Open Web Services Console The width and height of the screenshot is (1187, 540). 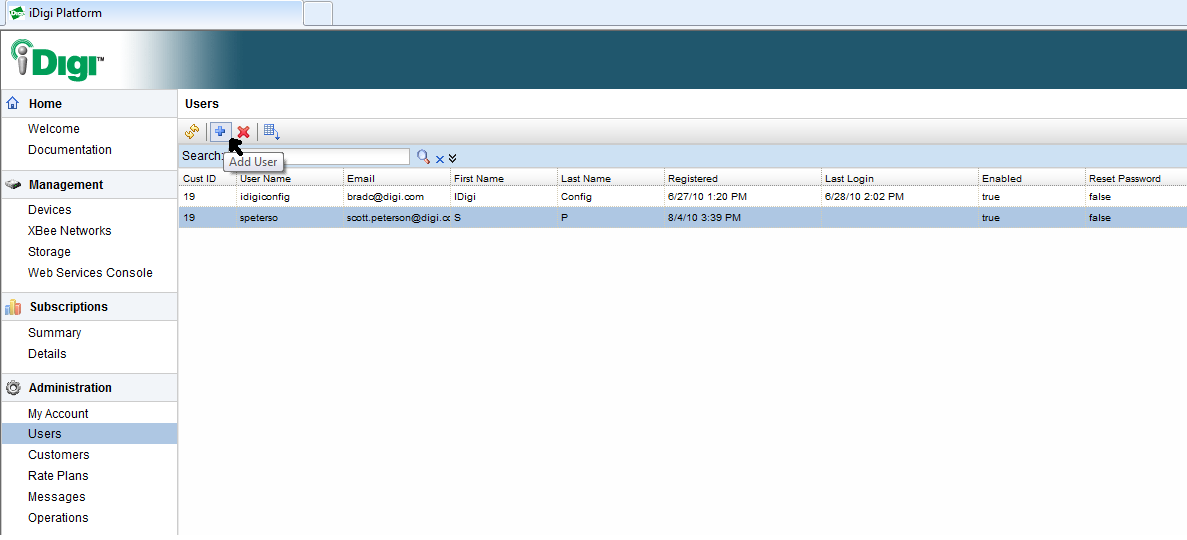pos(90,273)
